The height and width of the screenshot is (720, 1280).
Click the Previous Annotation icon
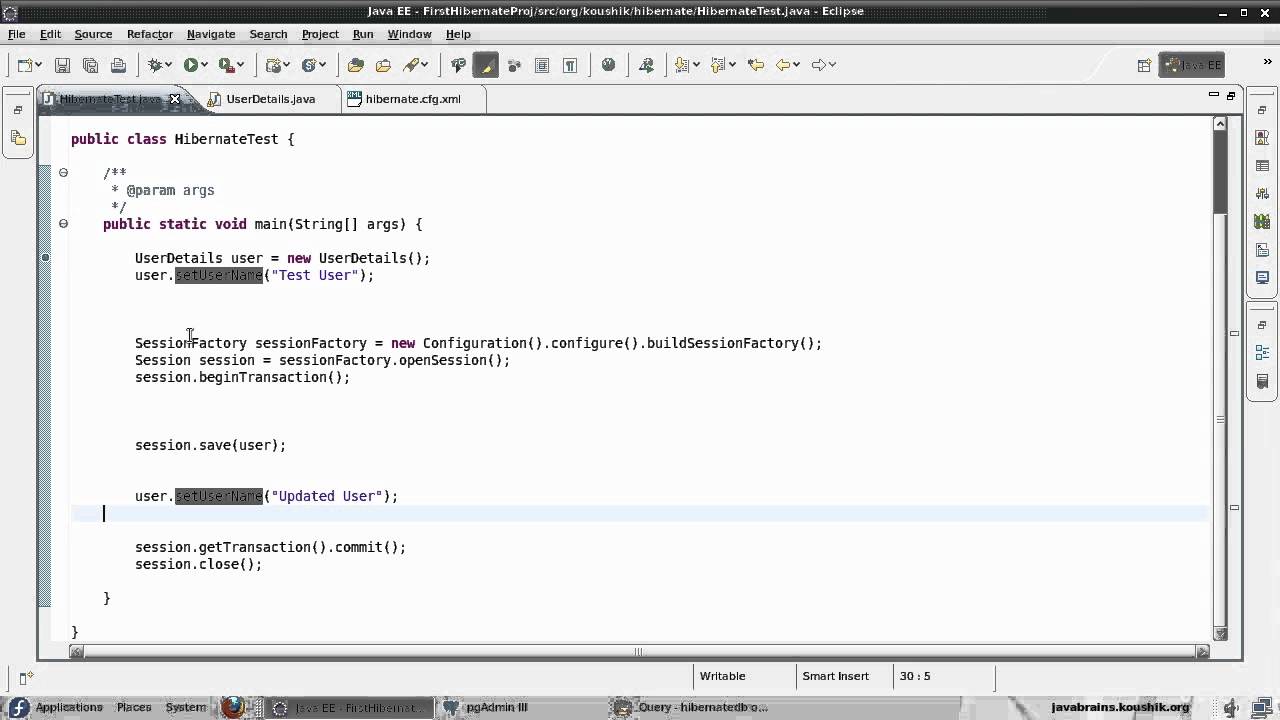click(x=718, y=65)
